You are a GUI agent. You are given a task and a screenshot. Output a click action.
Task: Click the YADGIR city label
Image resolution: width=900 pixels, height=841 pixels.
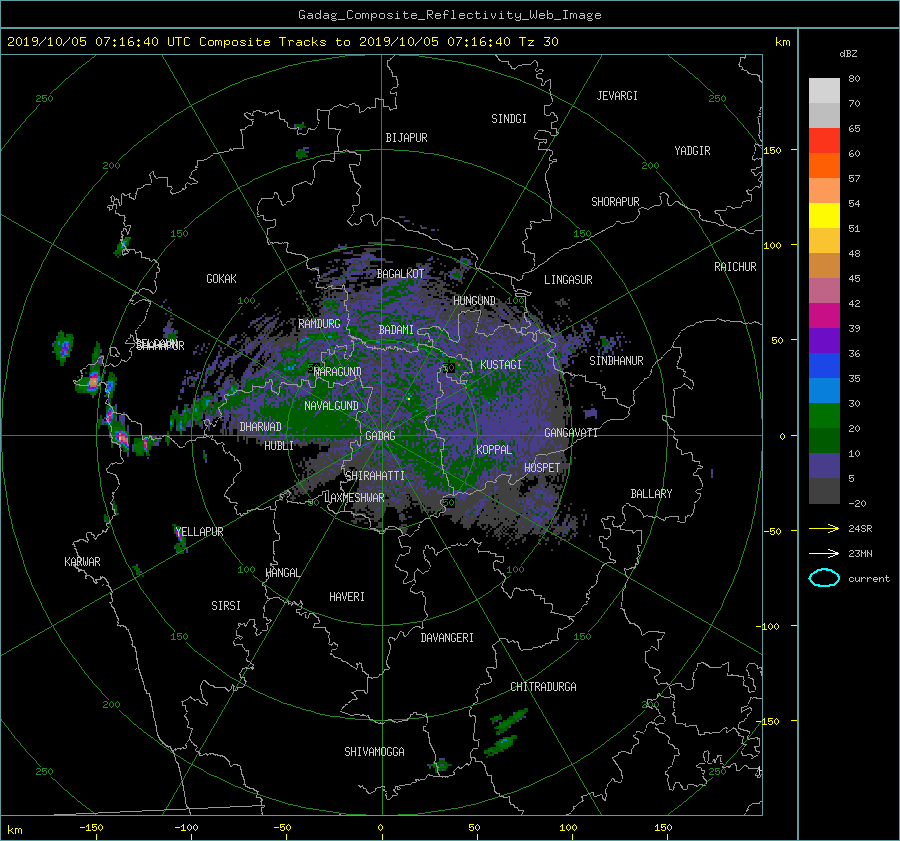pyautogui.click(x=692, y=151)
